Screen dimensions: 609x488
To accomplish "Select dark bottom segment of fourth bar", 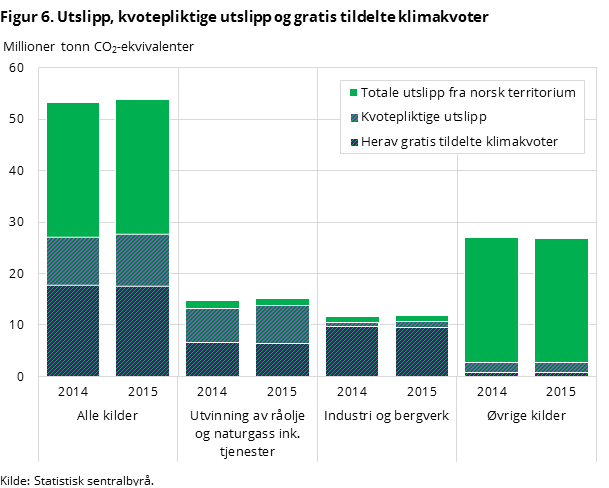I will (282, 360).
